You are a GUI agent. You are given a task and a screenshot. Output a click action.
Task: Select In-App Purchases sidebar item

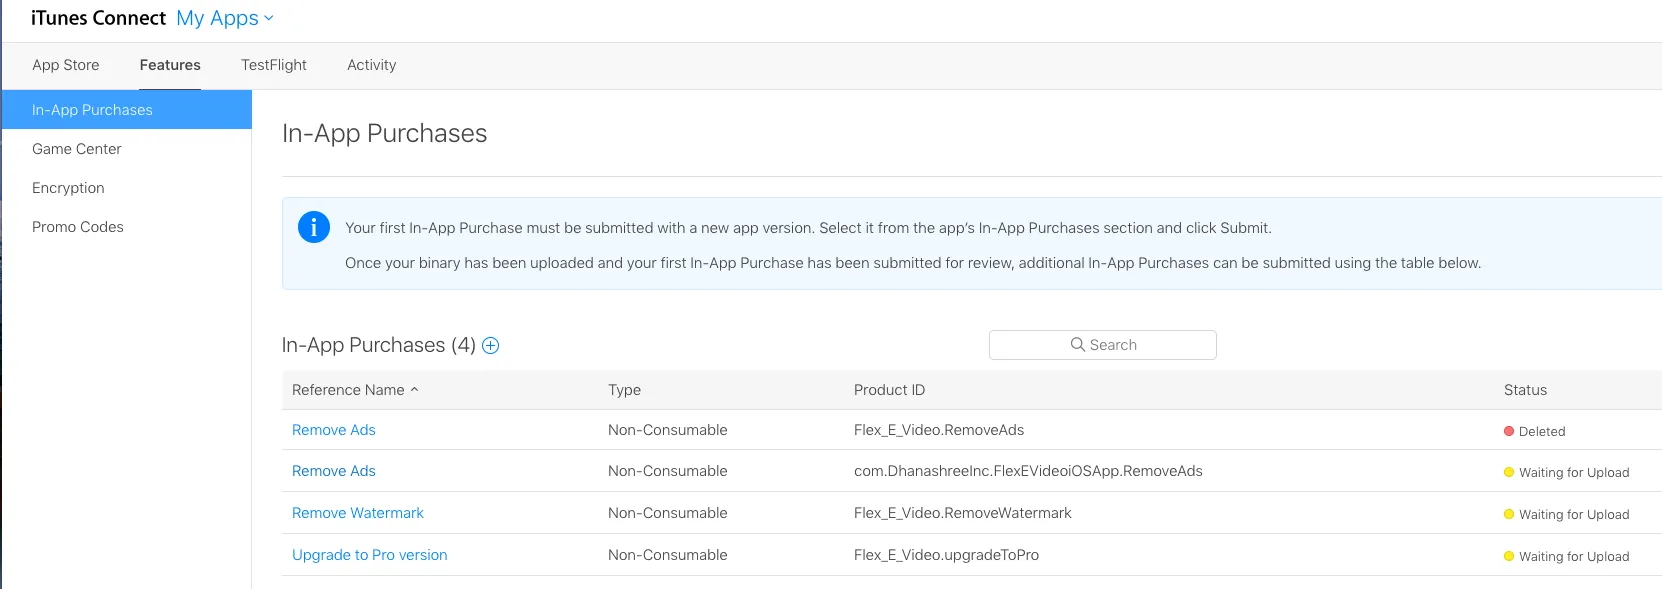coord(92,110)
